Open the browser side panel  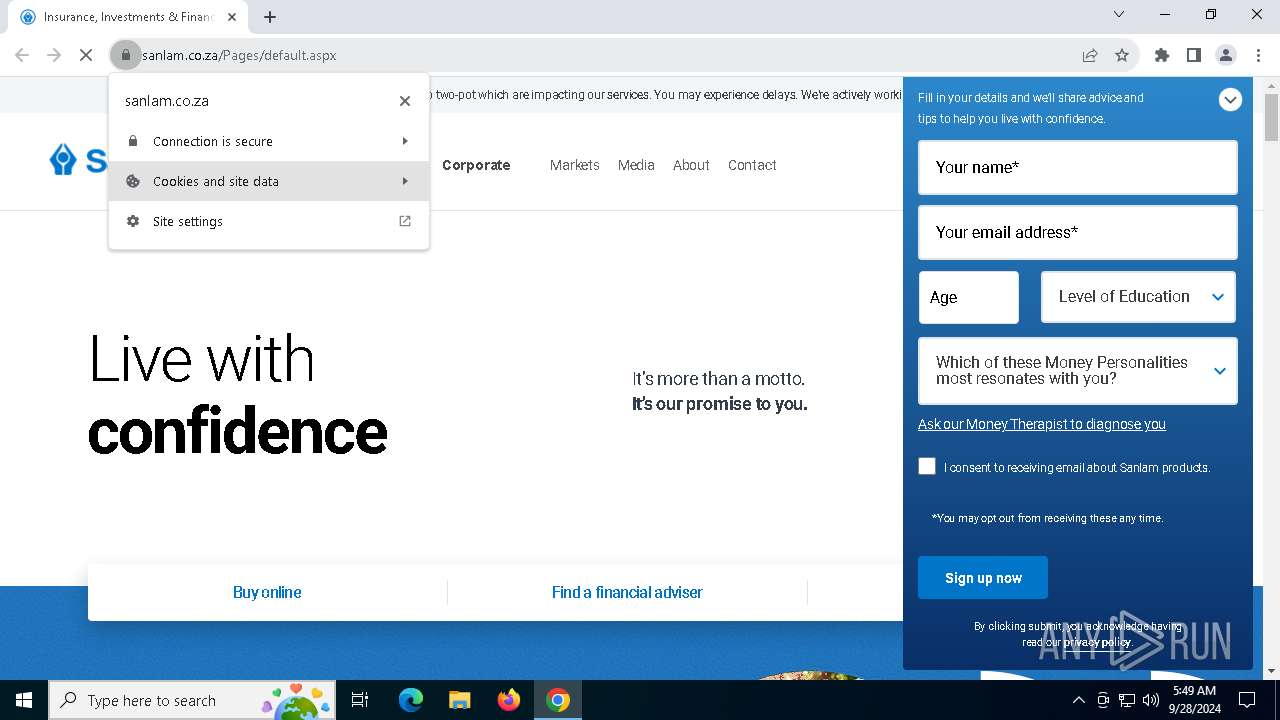(x=1194, y=55)
